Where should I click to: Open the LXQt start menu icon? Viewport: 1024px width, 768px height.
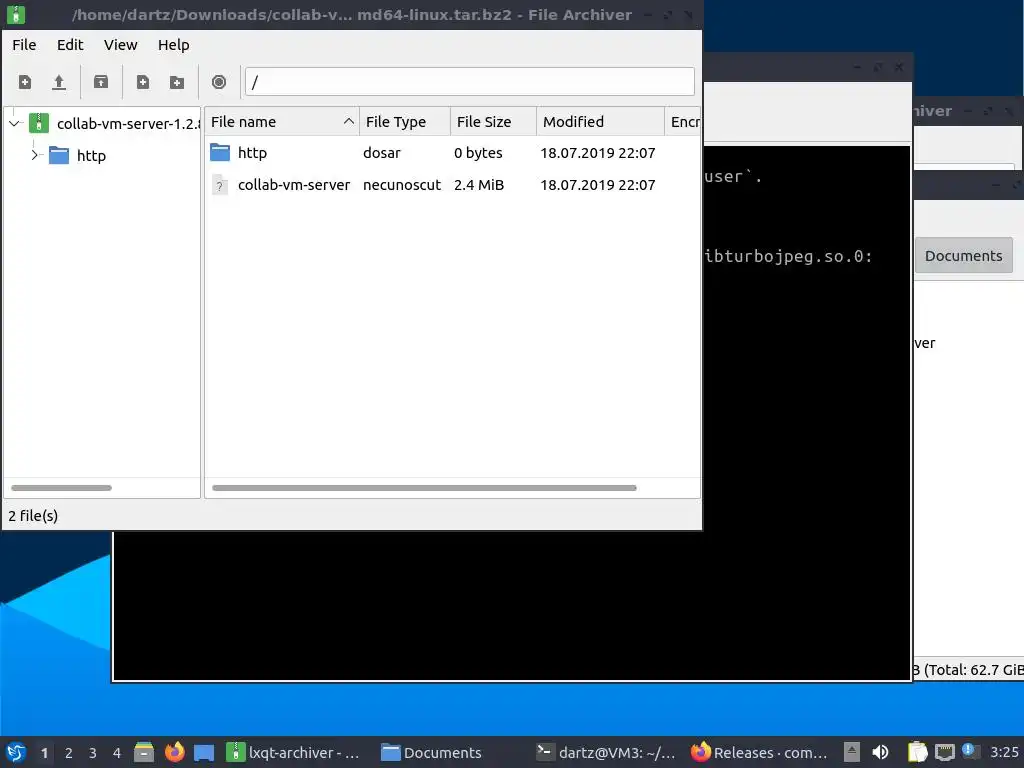tap(16, 752)
